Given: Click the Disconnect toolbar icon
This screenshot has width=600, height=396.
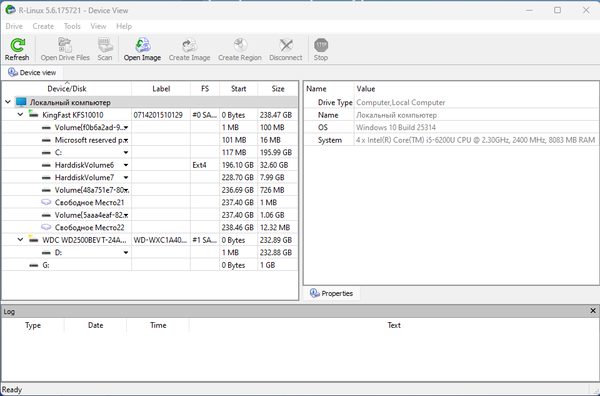Looking at the screenshot, I should (286, 45).
